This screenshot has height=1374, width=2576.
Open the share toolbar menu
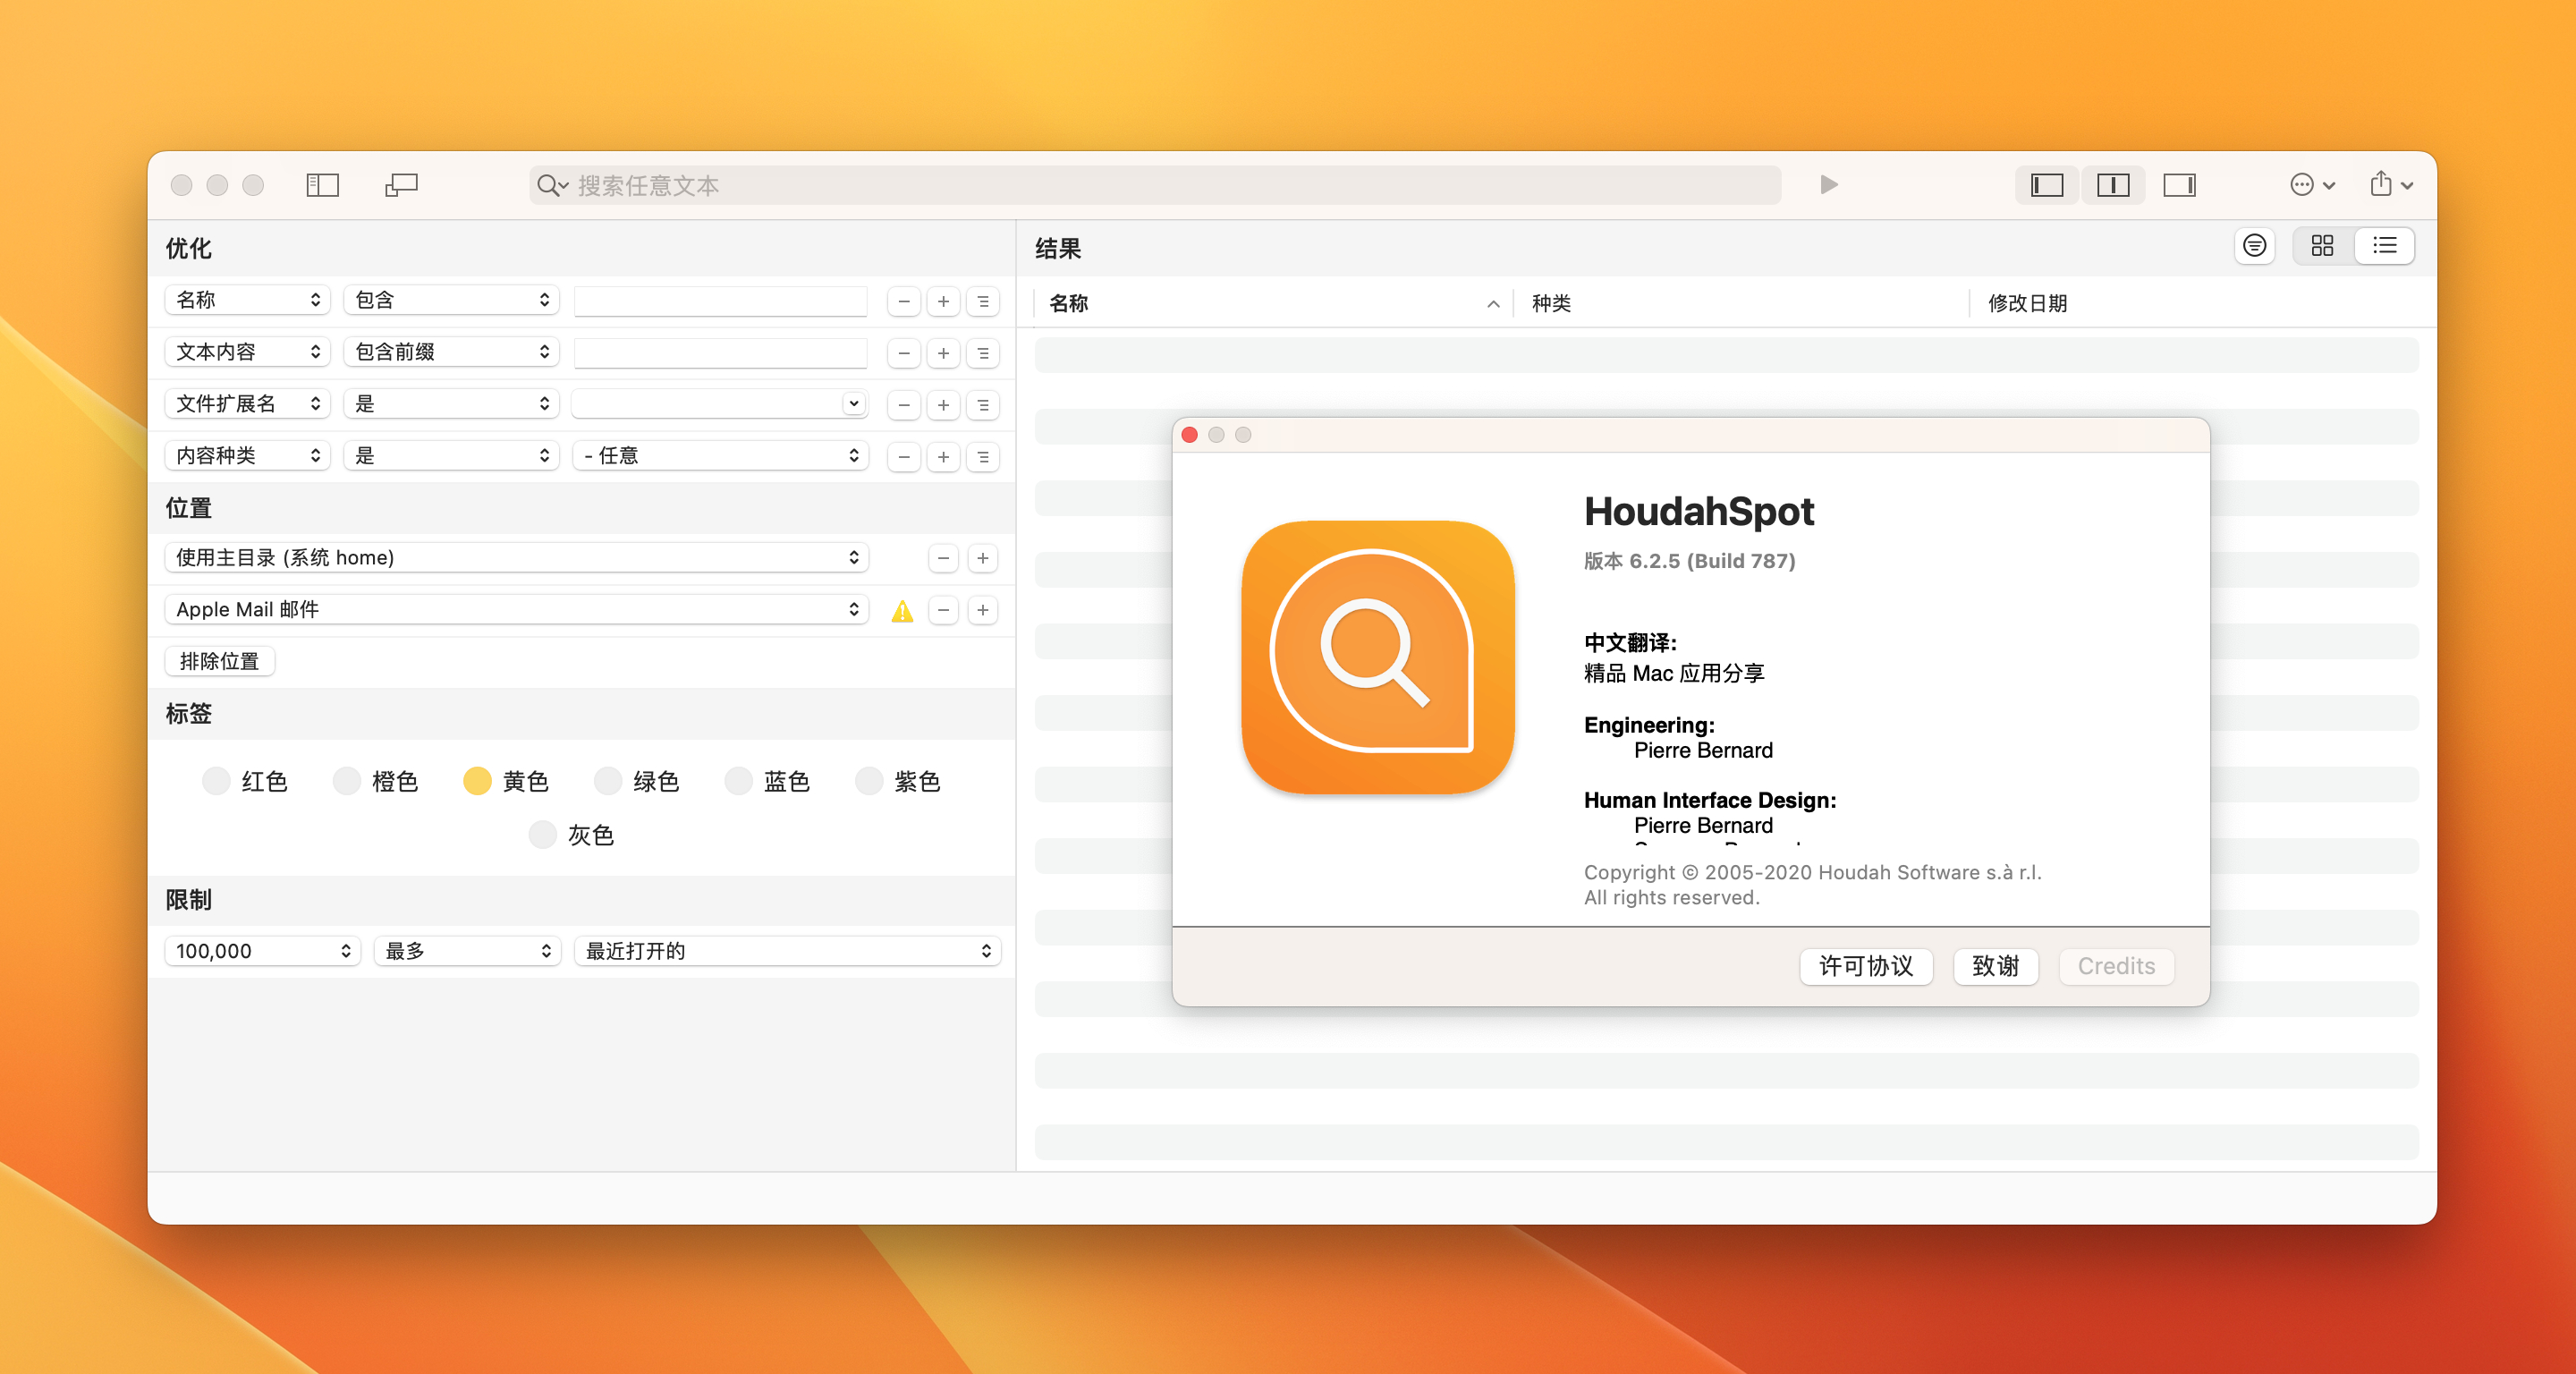pos(2391,185)
